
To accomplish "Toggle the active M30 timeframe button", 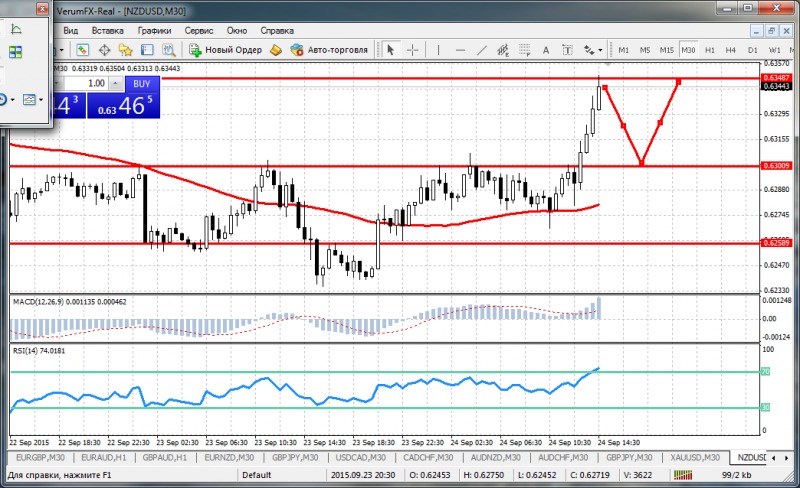I will click(688, 50).
